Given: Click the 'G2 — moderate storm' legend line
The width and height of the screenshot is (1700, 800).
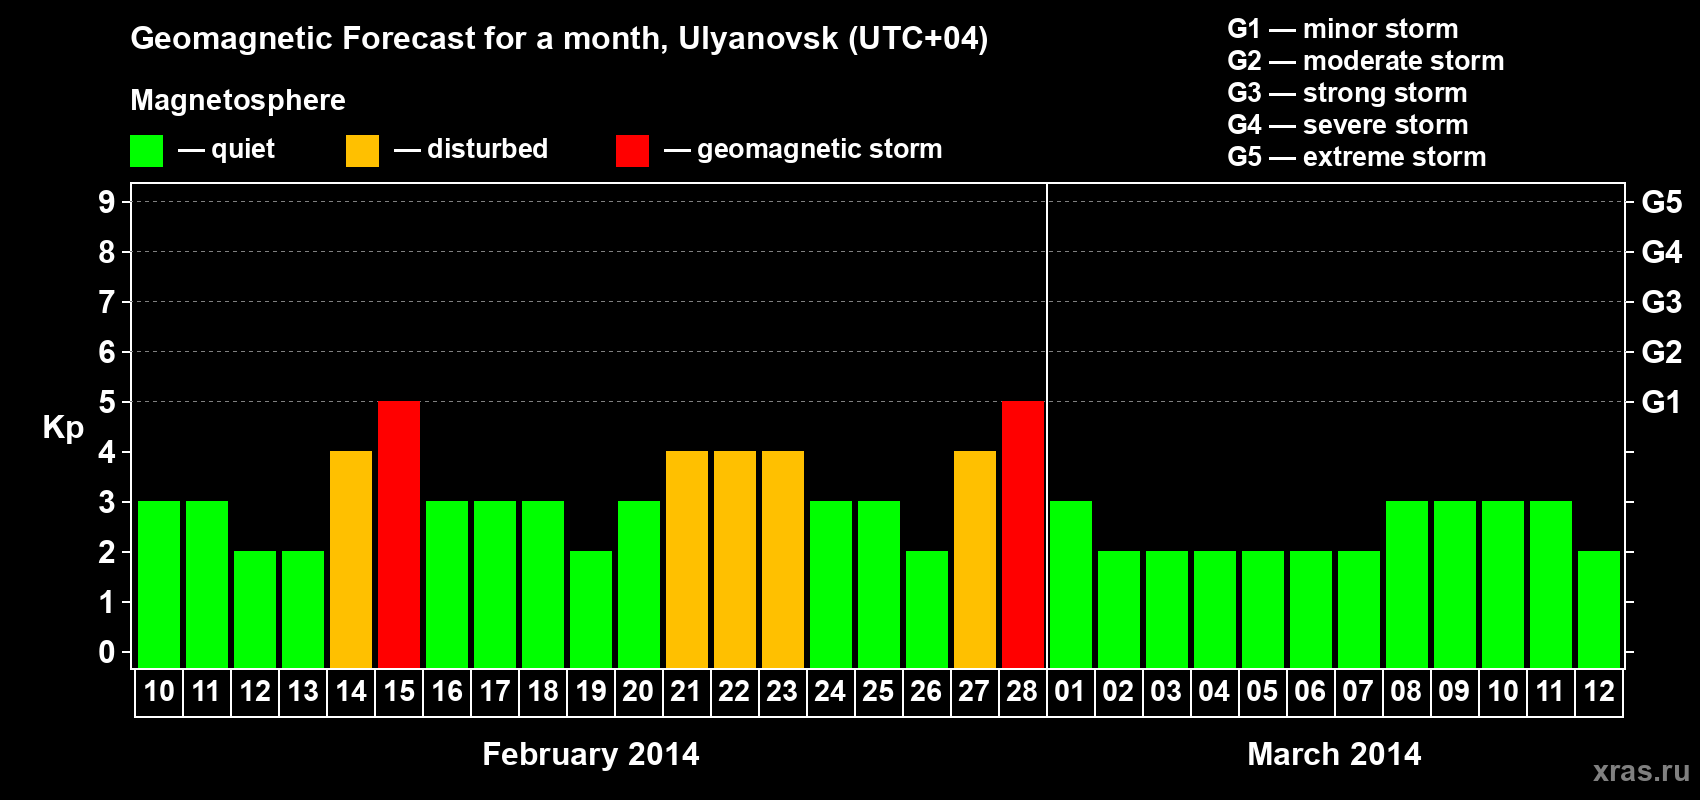Looking at the screenshot, I should coord(1366,61).
